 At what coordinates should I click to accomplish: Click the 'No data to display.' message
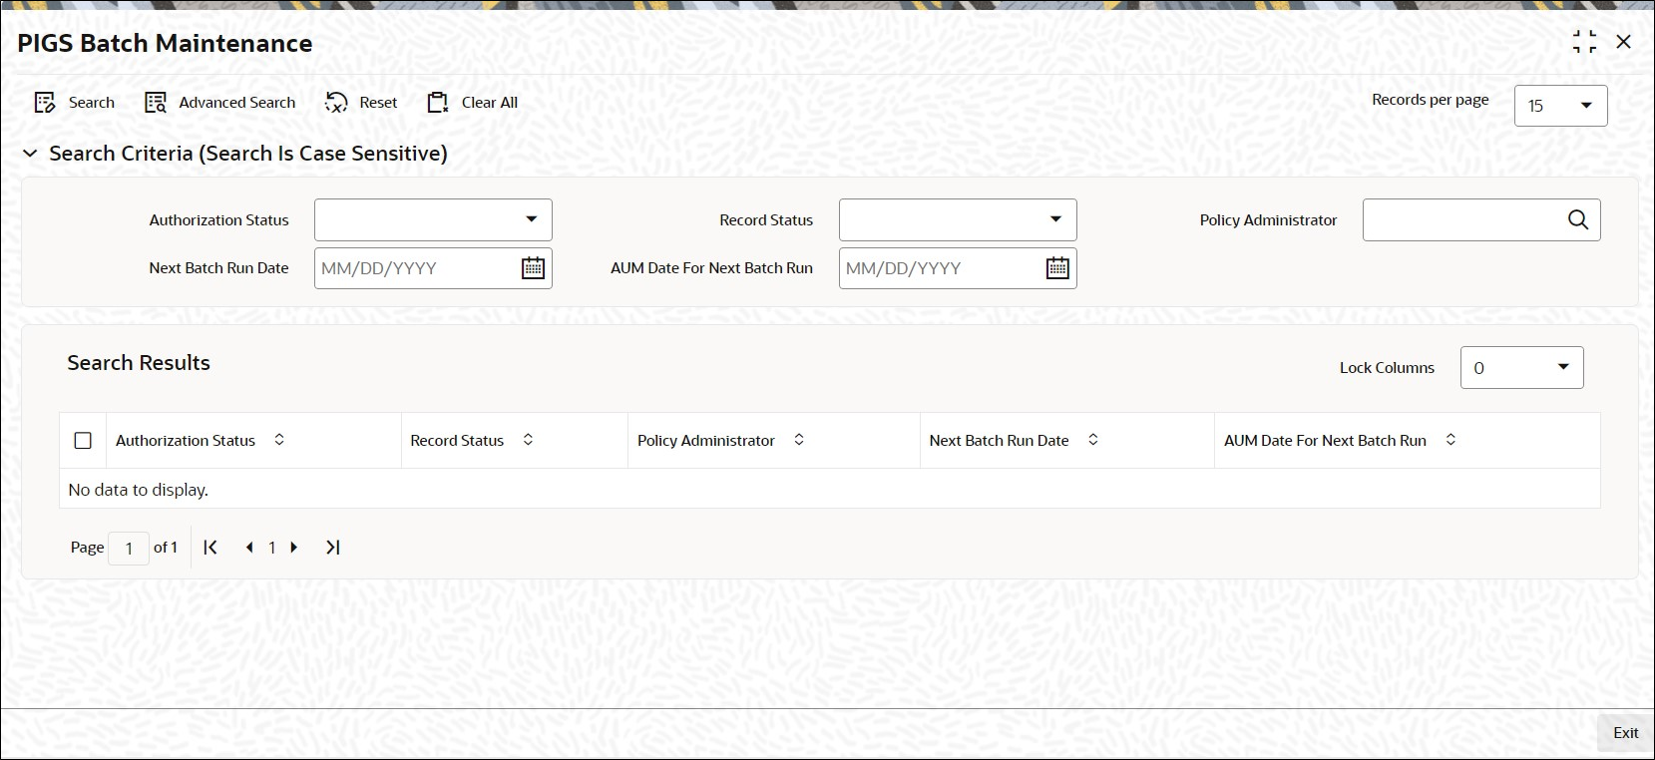pyautogui.click(x=138, y=490)
